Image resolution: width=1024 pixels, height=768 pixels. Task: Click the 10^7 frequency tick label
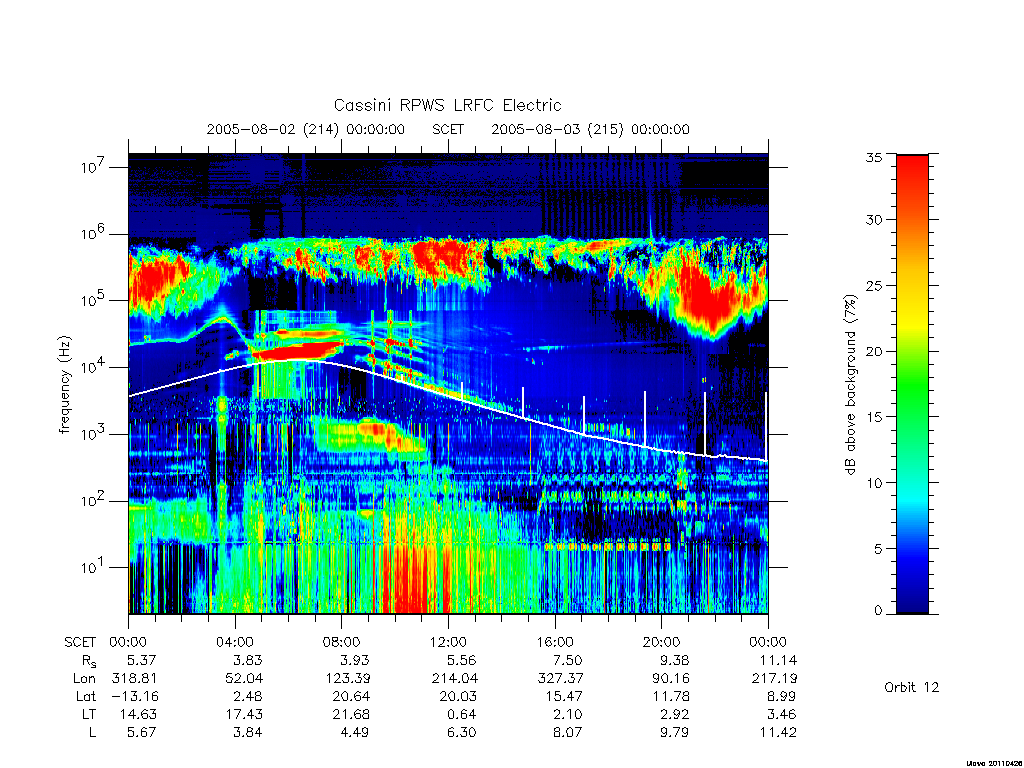[94, 167]
